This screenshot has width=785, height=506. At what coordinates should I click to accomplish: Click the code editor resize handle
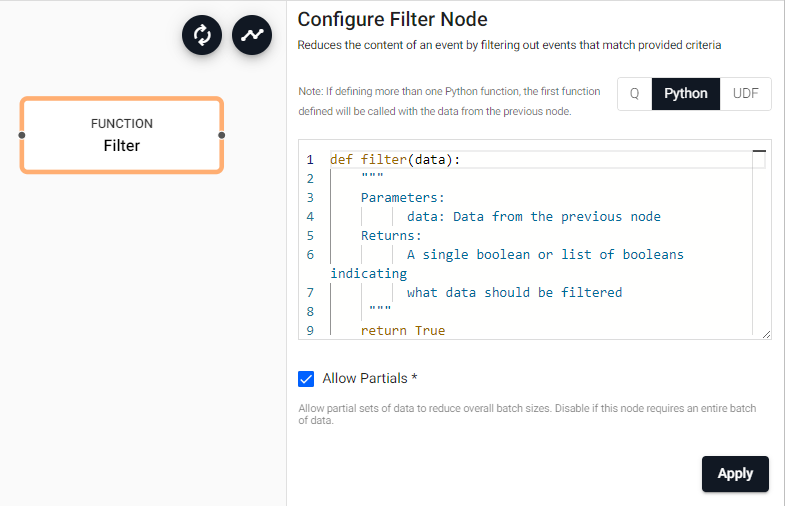pos(766,334)
